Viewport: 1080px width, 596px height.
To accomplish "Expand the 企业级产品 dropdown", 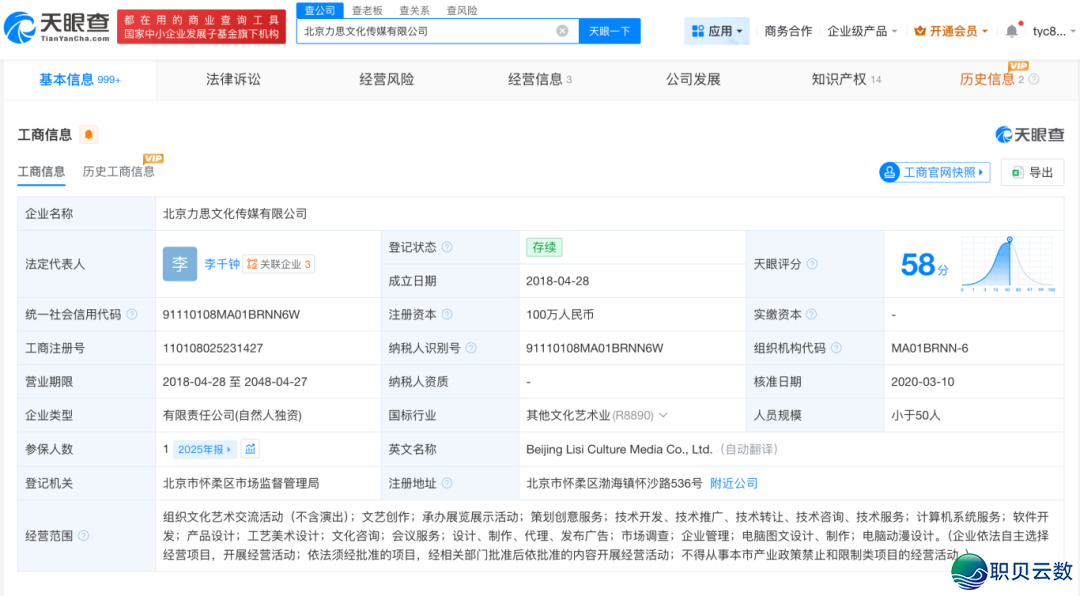I will [x=862, y=31].
